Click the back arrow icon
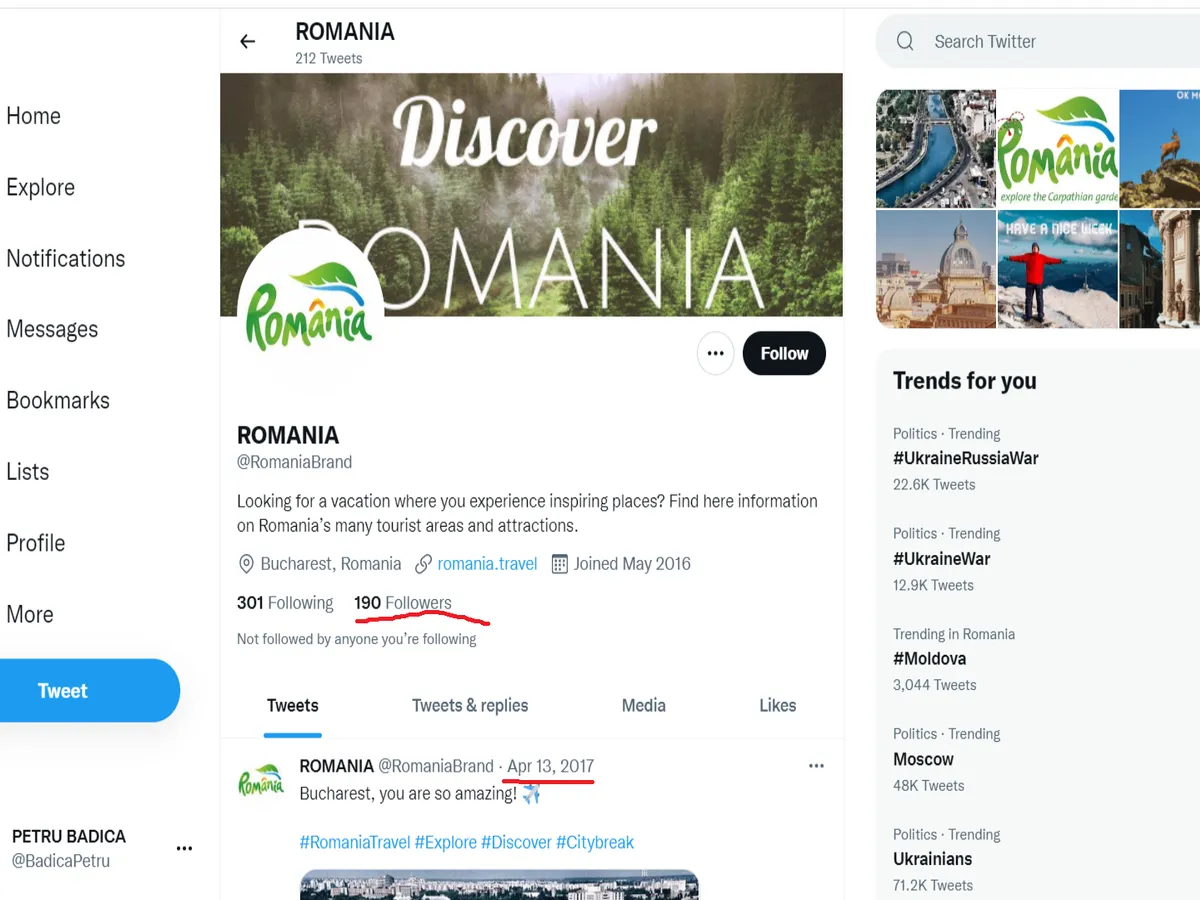This screenshot has width=1200, height=900. [247, 41]
